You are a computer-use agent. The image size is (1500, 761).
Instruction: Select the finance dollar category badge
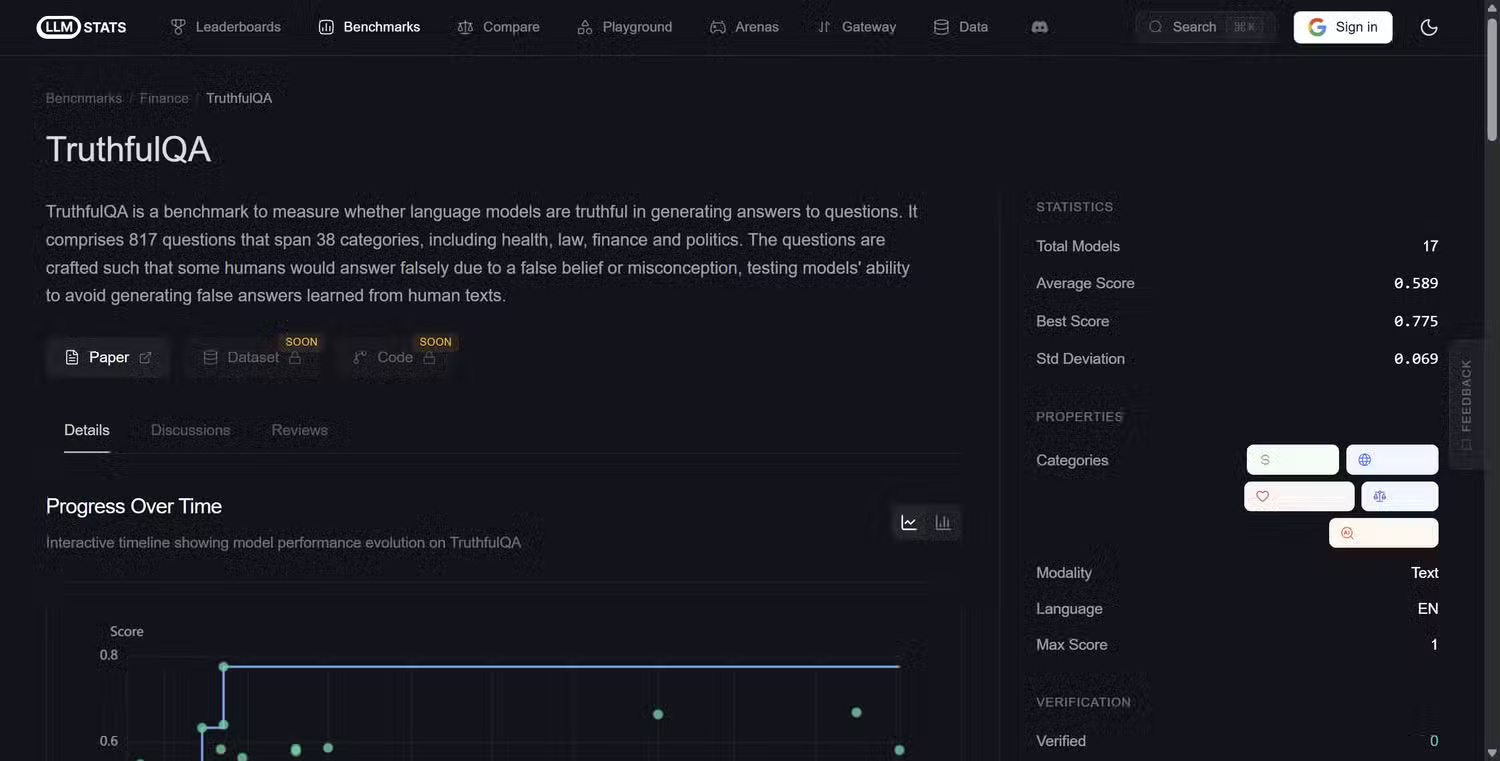pyautogui.click(x=1292, y=459)
